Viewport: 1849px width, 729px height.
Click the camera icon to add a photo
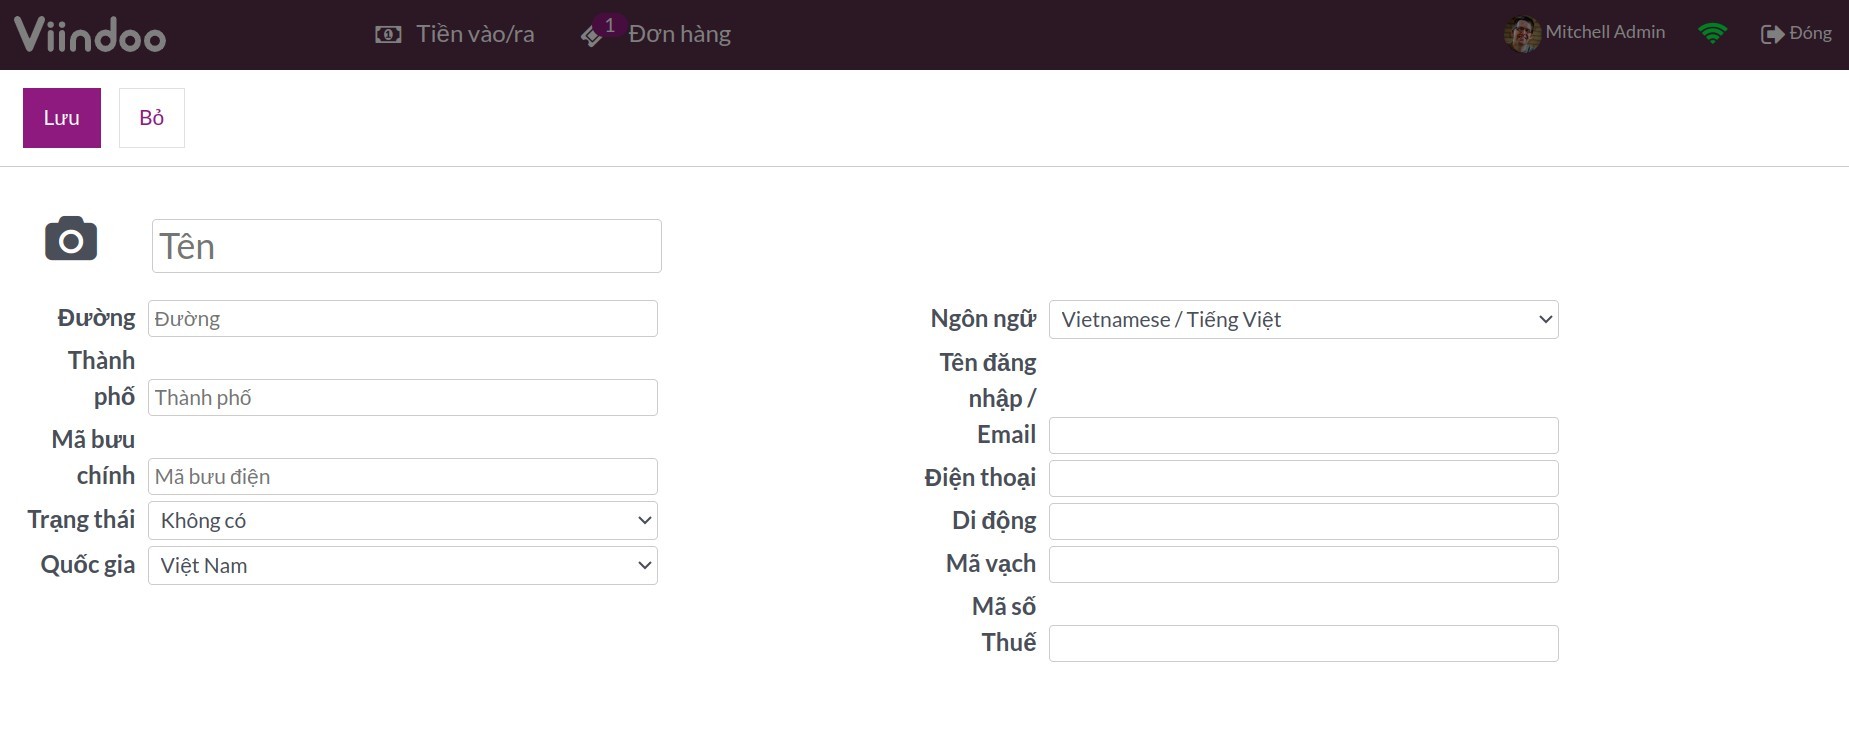point(71,238)
